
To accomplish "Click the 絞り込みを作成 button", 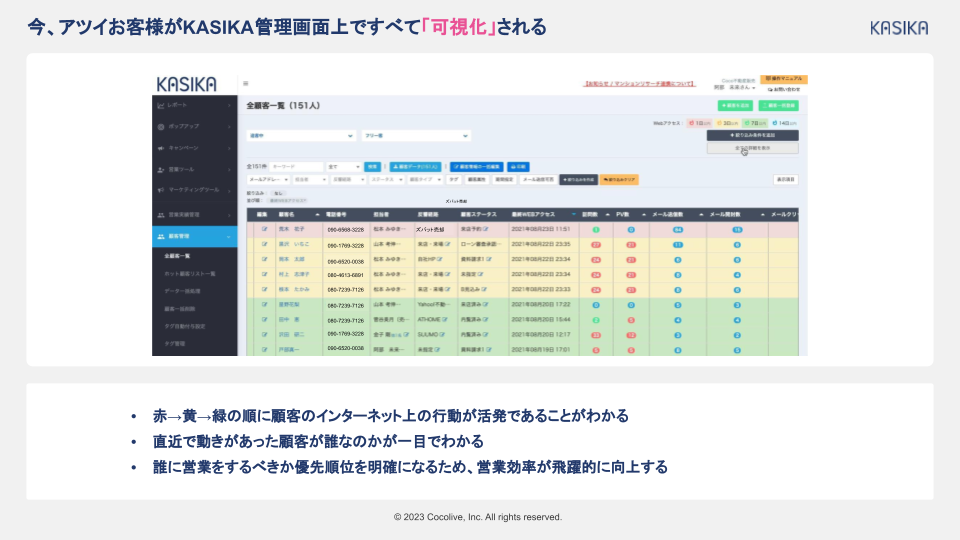I will click(x=579, y=180).
